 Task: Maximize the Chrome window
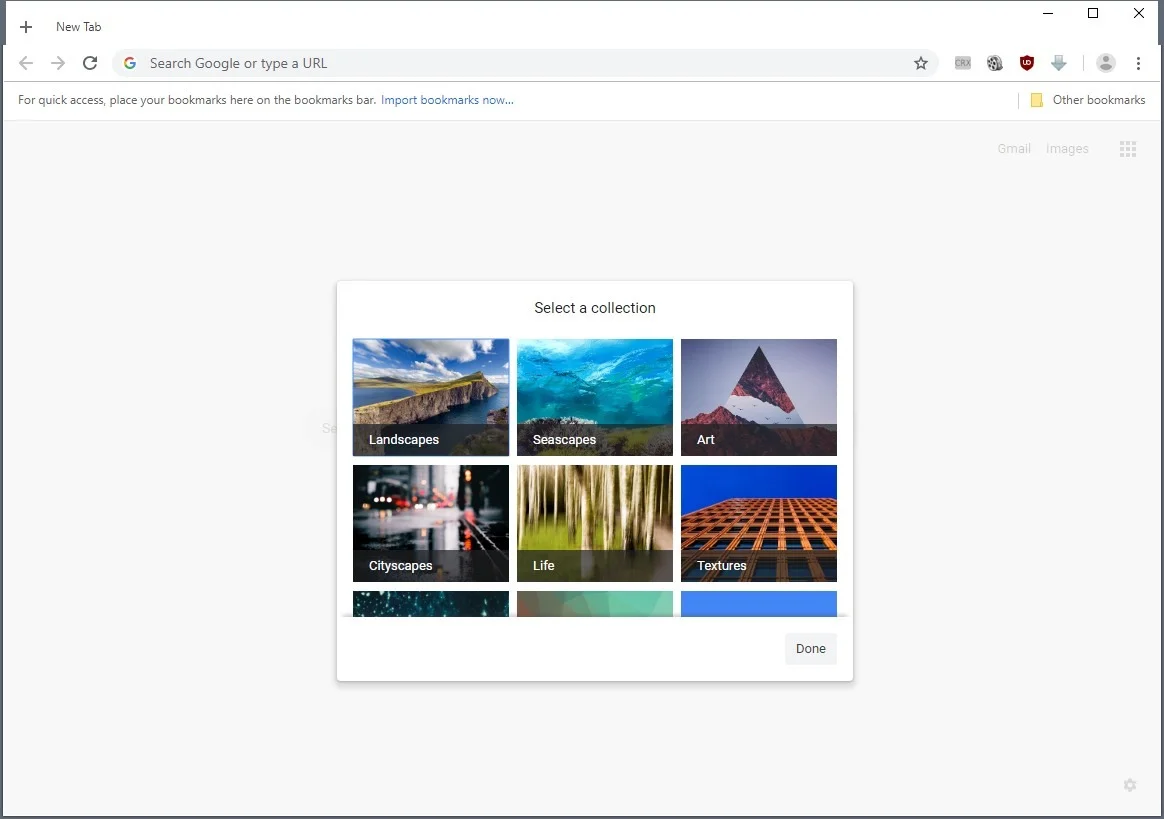point(1093,13)
